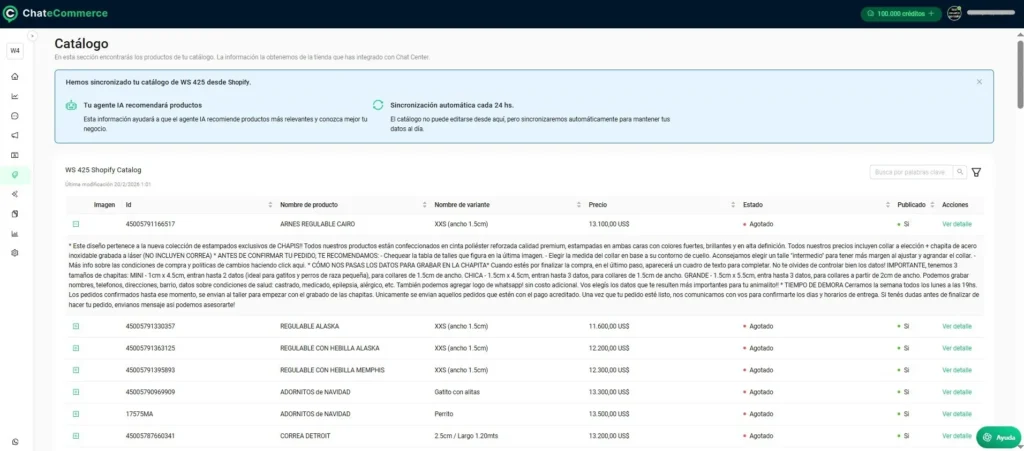The height and width of the screenshot is (451, 1024).
Task: Focus the 'Busca por palabras clave' search field
Action: 911,172
